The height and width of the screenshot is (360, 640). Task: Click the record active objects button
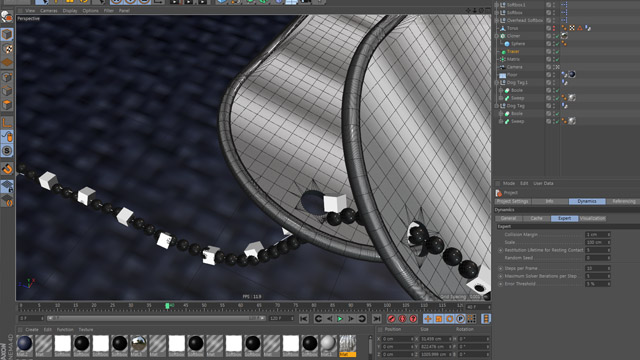pos(391,319)
